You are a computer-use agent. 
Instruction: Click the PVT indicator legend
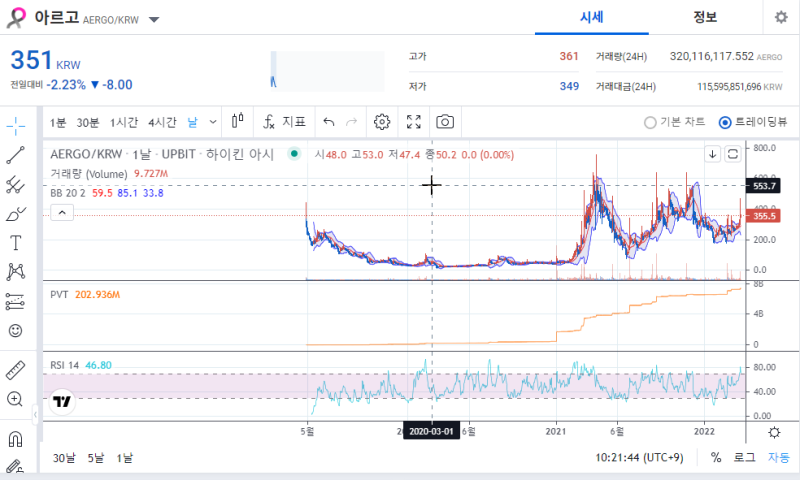(x=59, y=294)
